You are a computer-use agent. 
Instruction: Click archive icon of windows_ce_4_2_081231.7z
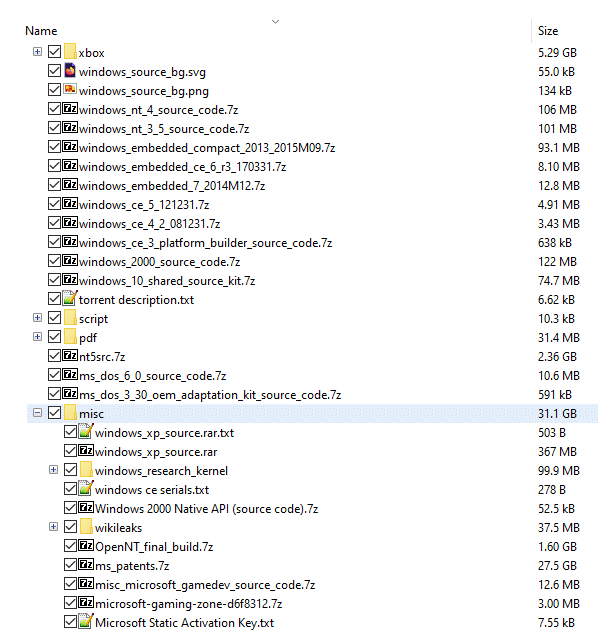pyautogui.click(x=70, y=223)
